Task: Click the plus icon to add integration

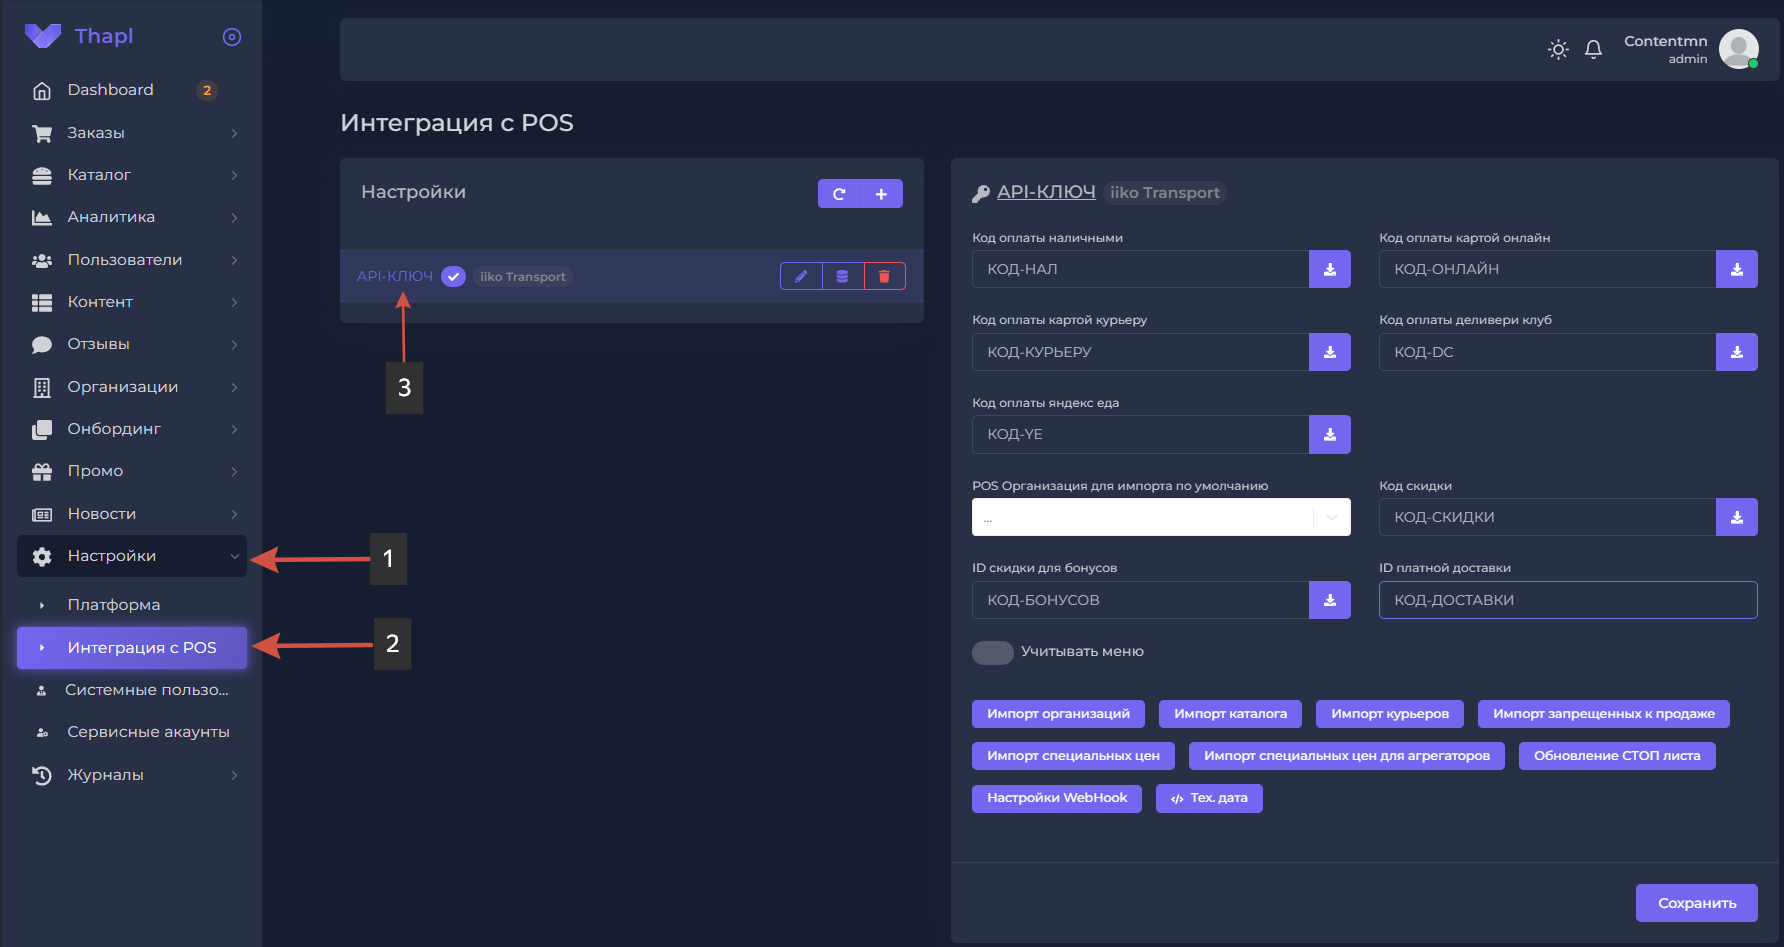Action: pos(881,194)
